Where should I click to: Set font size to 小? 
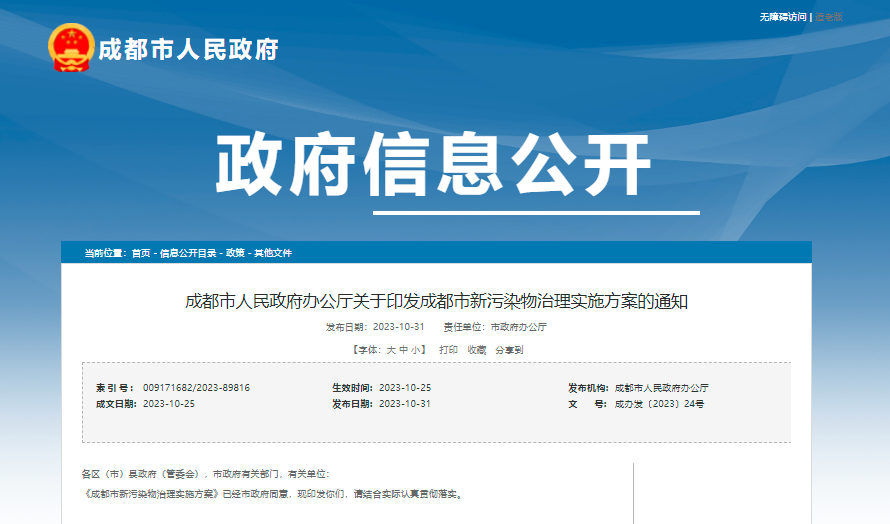pos(415,350)
